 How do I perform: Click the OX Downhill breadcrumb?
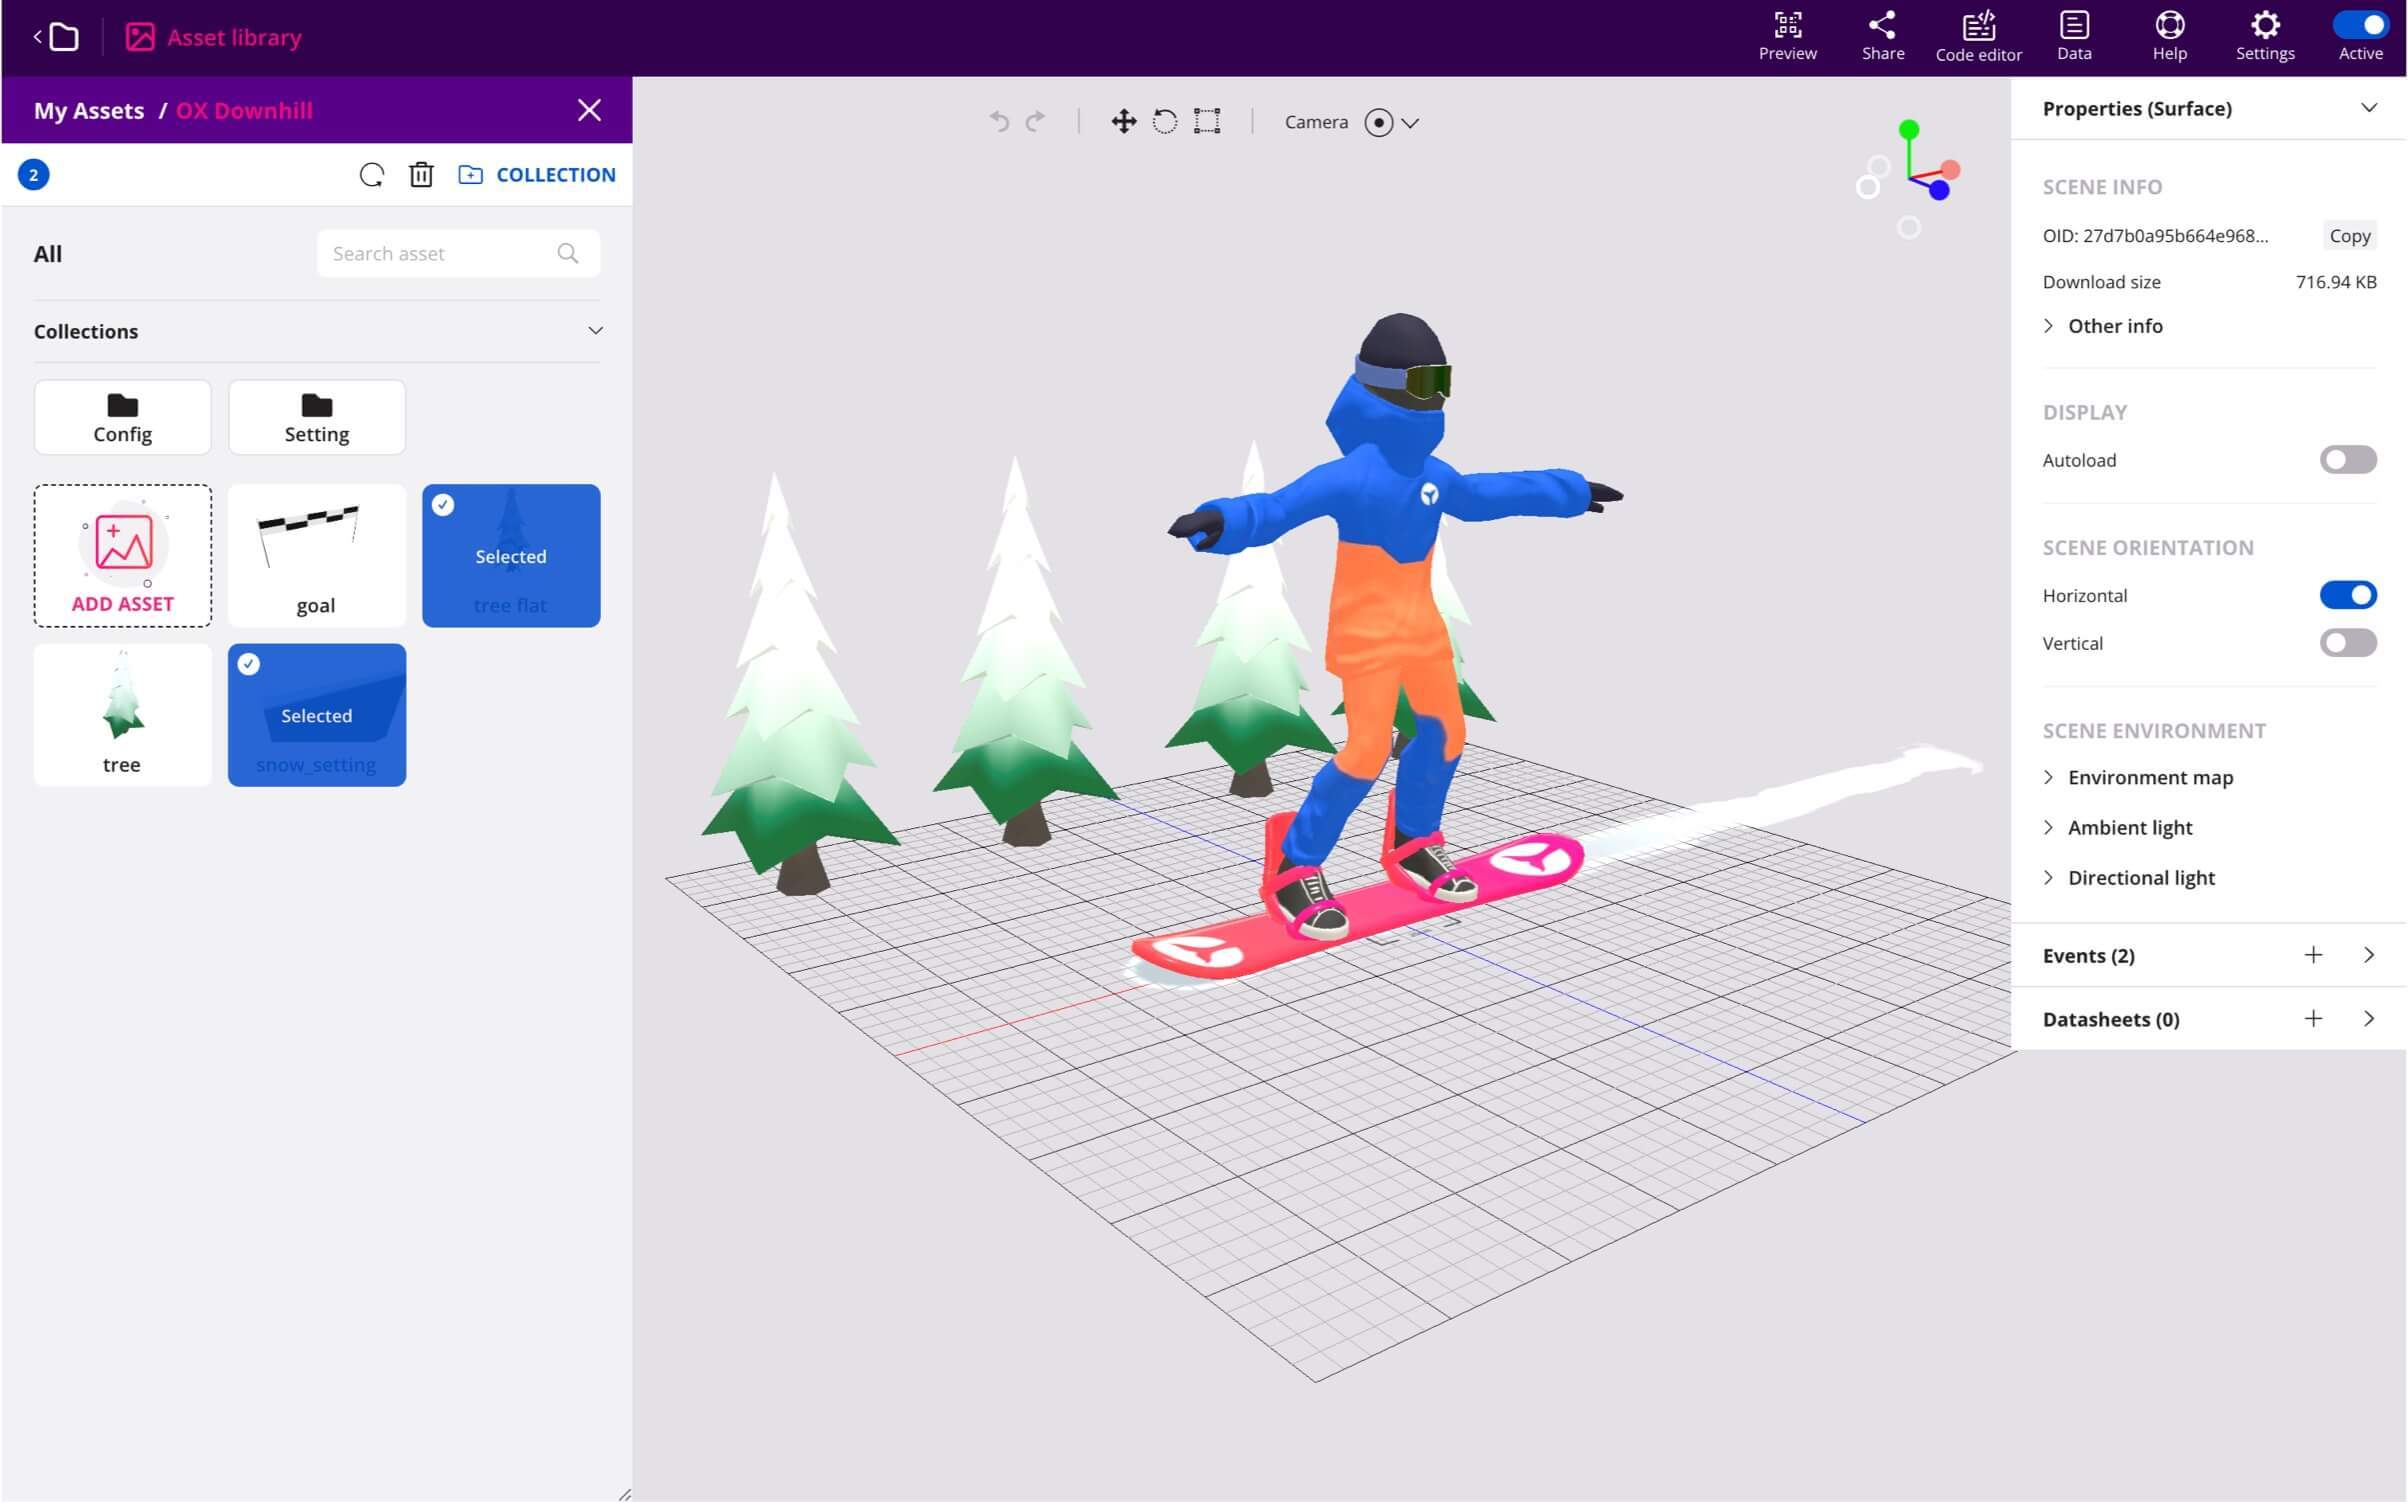(244, 110)
